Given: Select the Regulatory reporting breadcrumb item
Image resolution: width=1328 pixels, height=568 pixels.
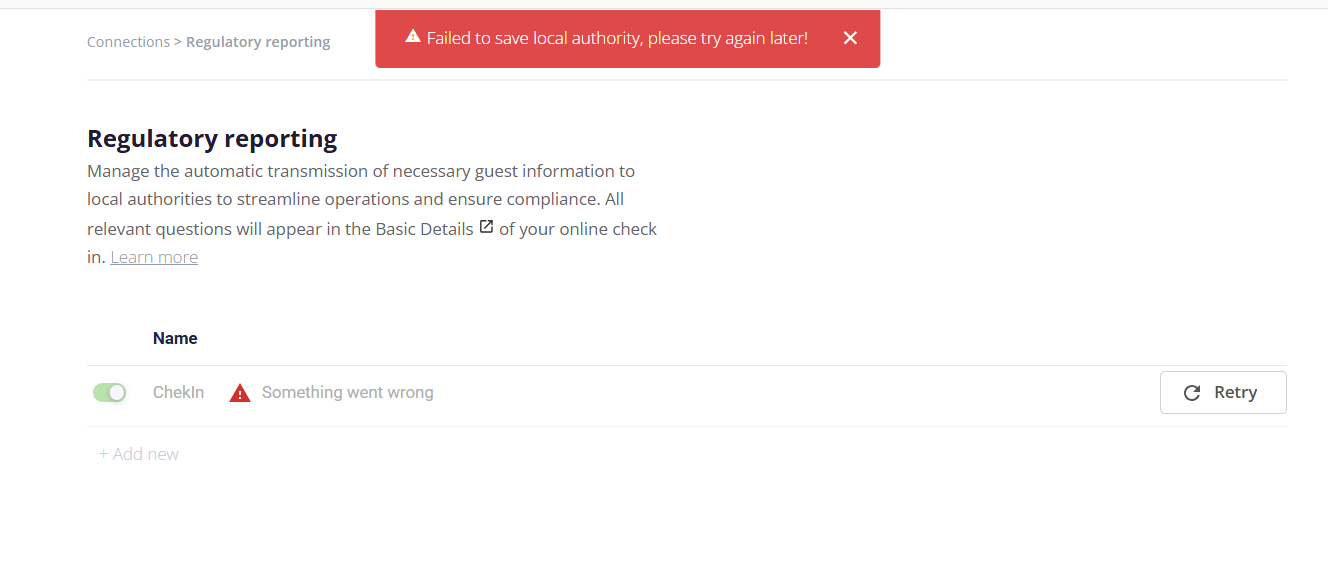Looking at the screenshot, I should coord(258,42).
